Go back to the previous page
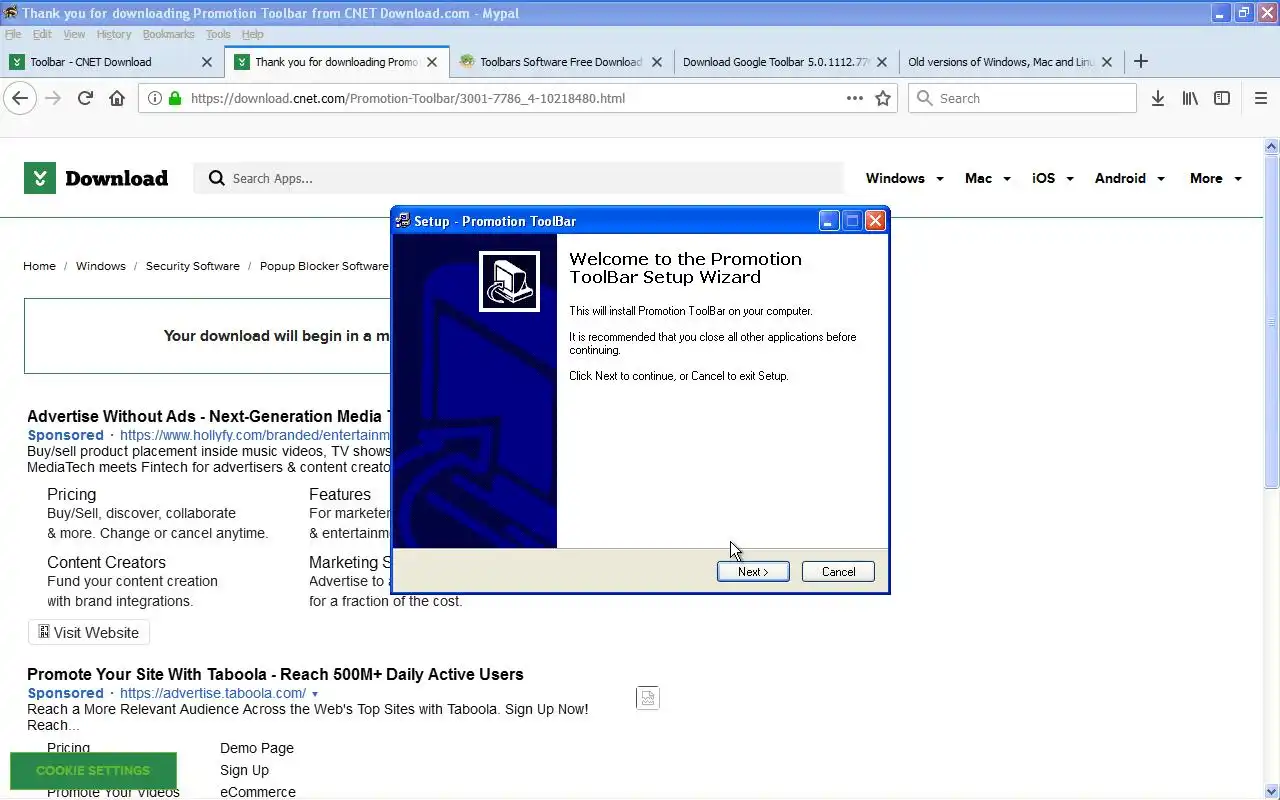This screenshot has height=800, width=1280. (20, 98)
